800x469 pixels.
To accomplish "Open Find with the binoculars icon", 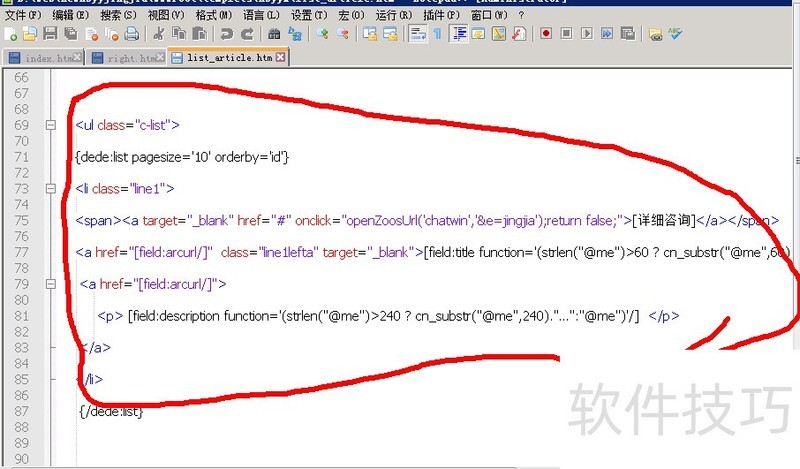I will click(274, 34).
